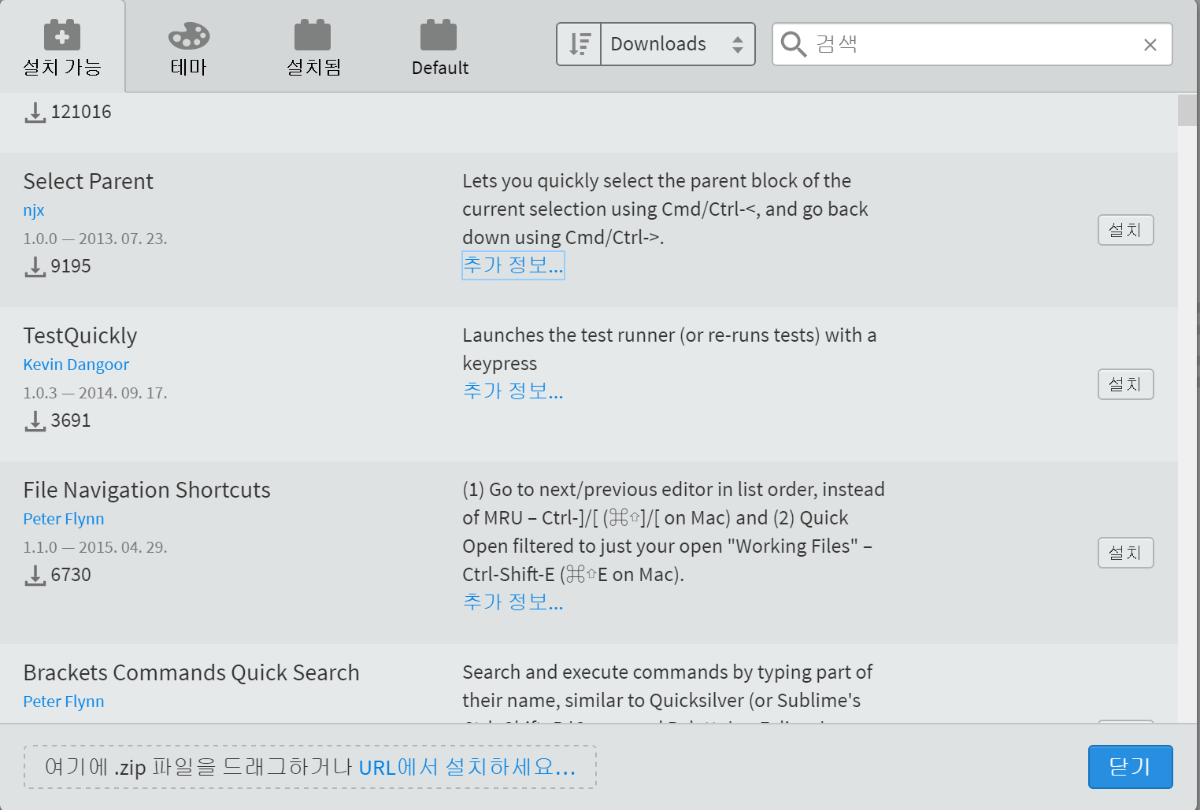The width and height of the screenshot is (1200, 810).
Task: Switch to the 테마 tab
Action: coord(188,47)
